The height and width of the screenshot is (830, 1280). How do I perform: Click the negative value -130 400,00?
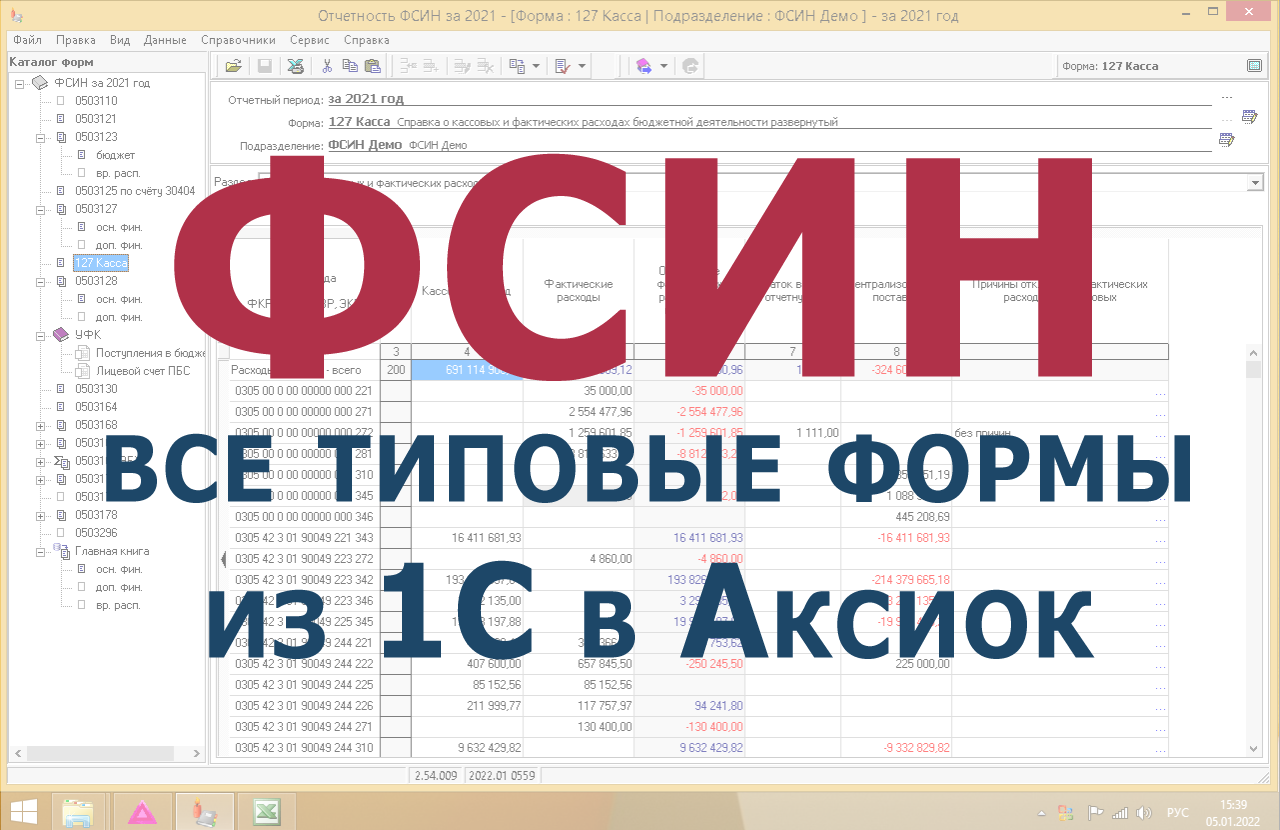coord(689,727)
